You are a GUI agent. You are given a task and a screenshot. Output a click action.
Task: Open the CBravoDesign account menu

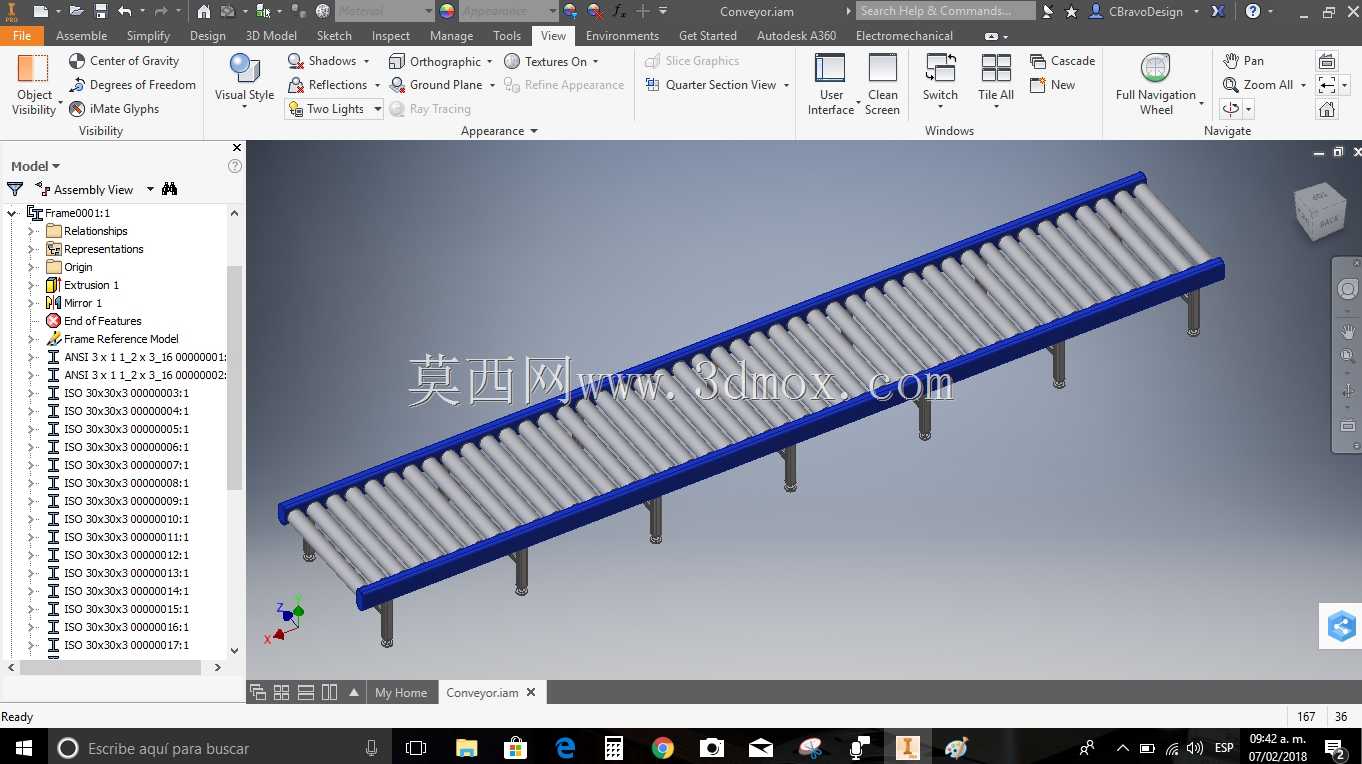point(1145,11)
